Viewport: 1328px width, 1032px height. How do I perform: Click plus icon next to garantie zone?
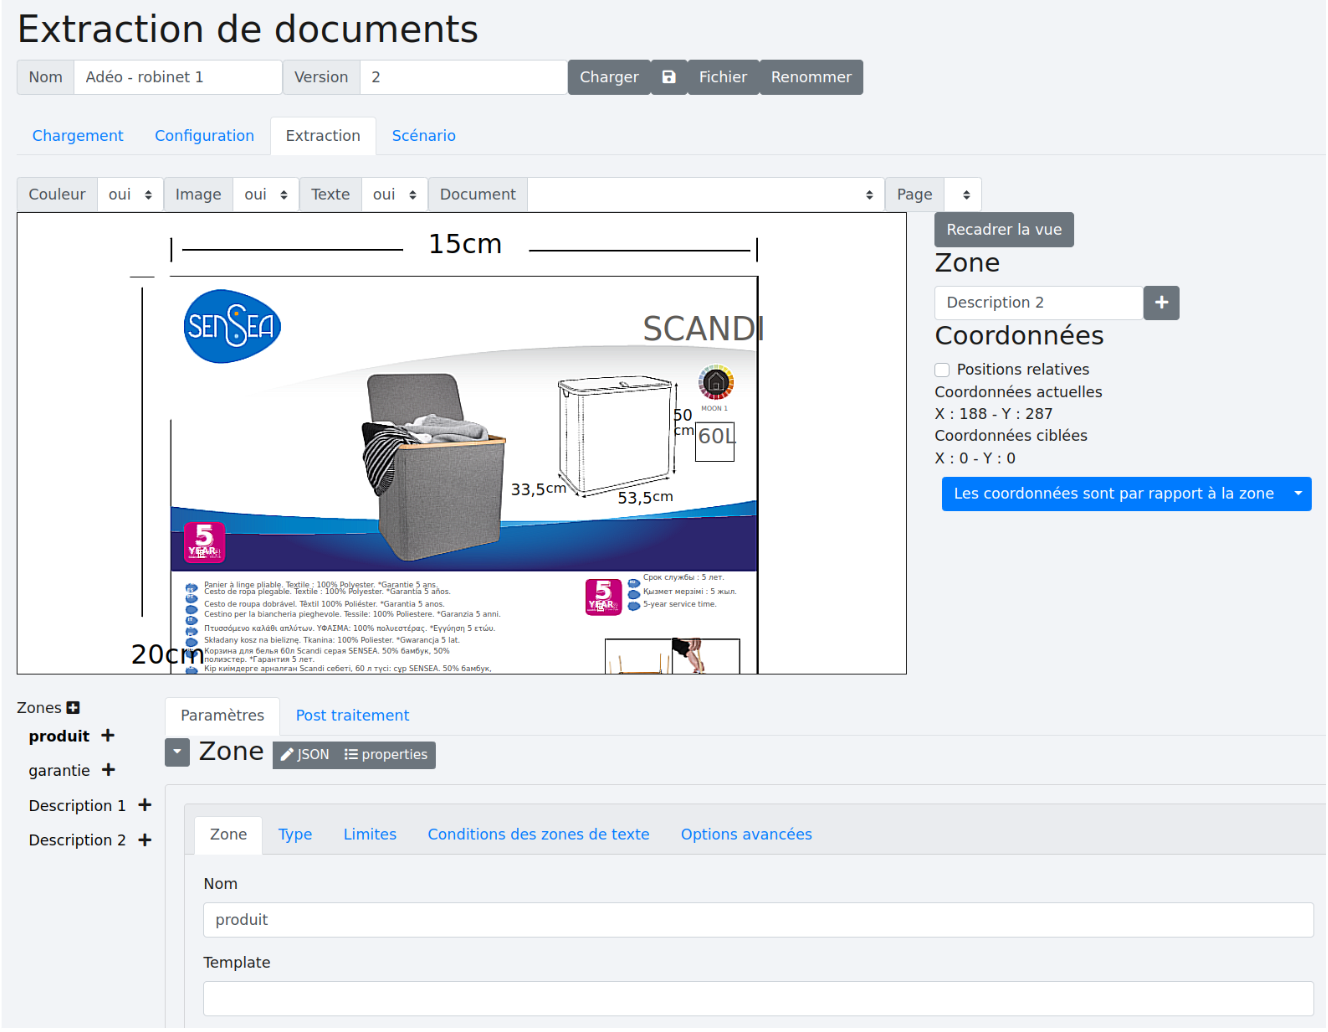click(x=108, y=770)
